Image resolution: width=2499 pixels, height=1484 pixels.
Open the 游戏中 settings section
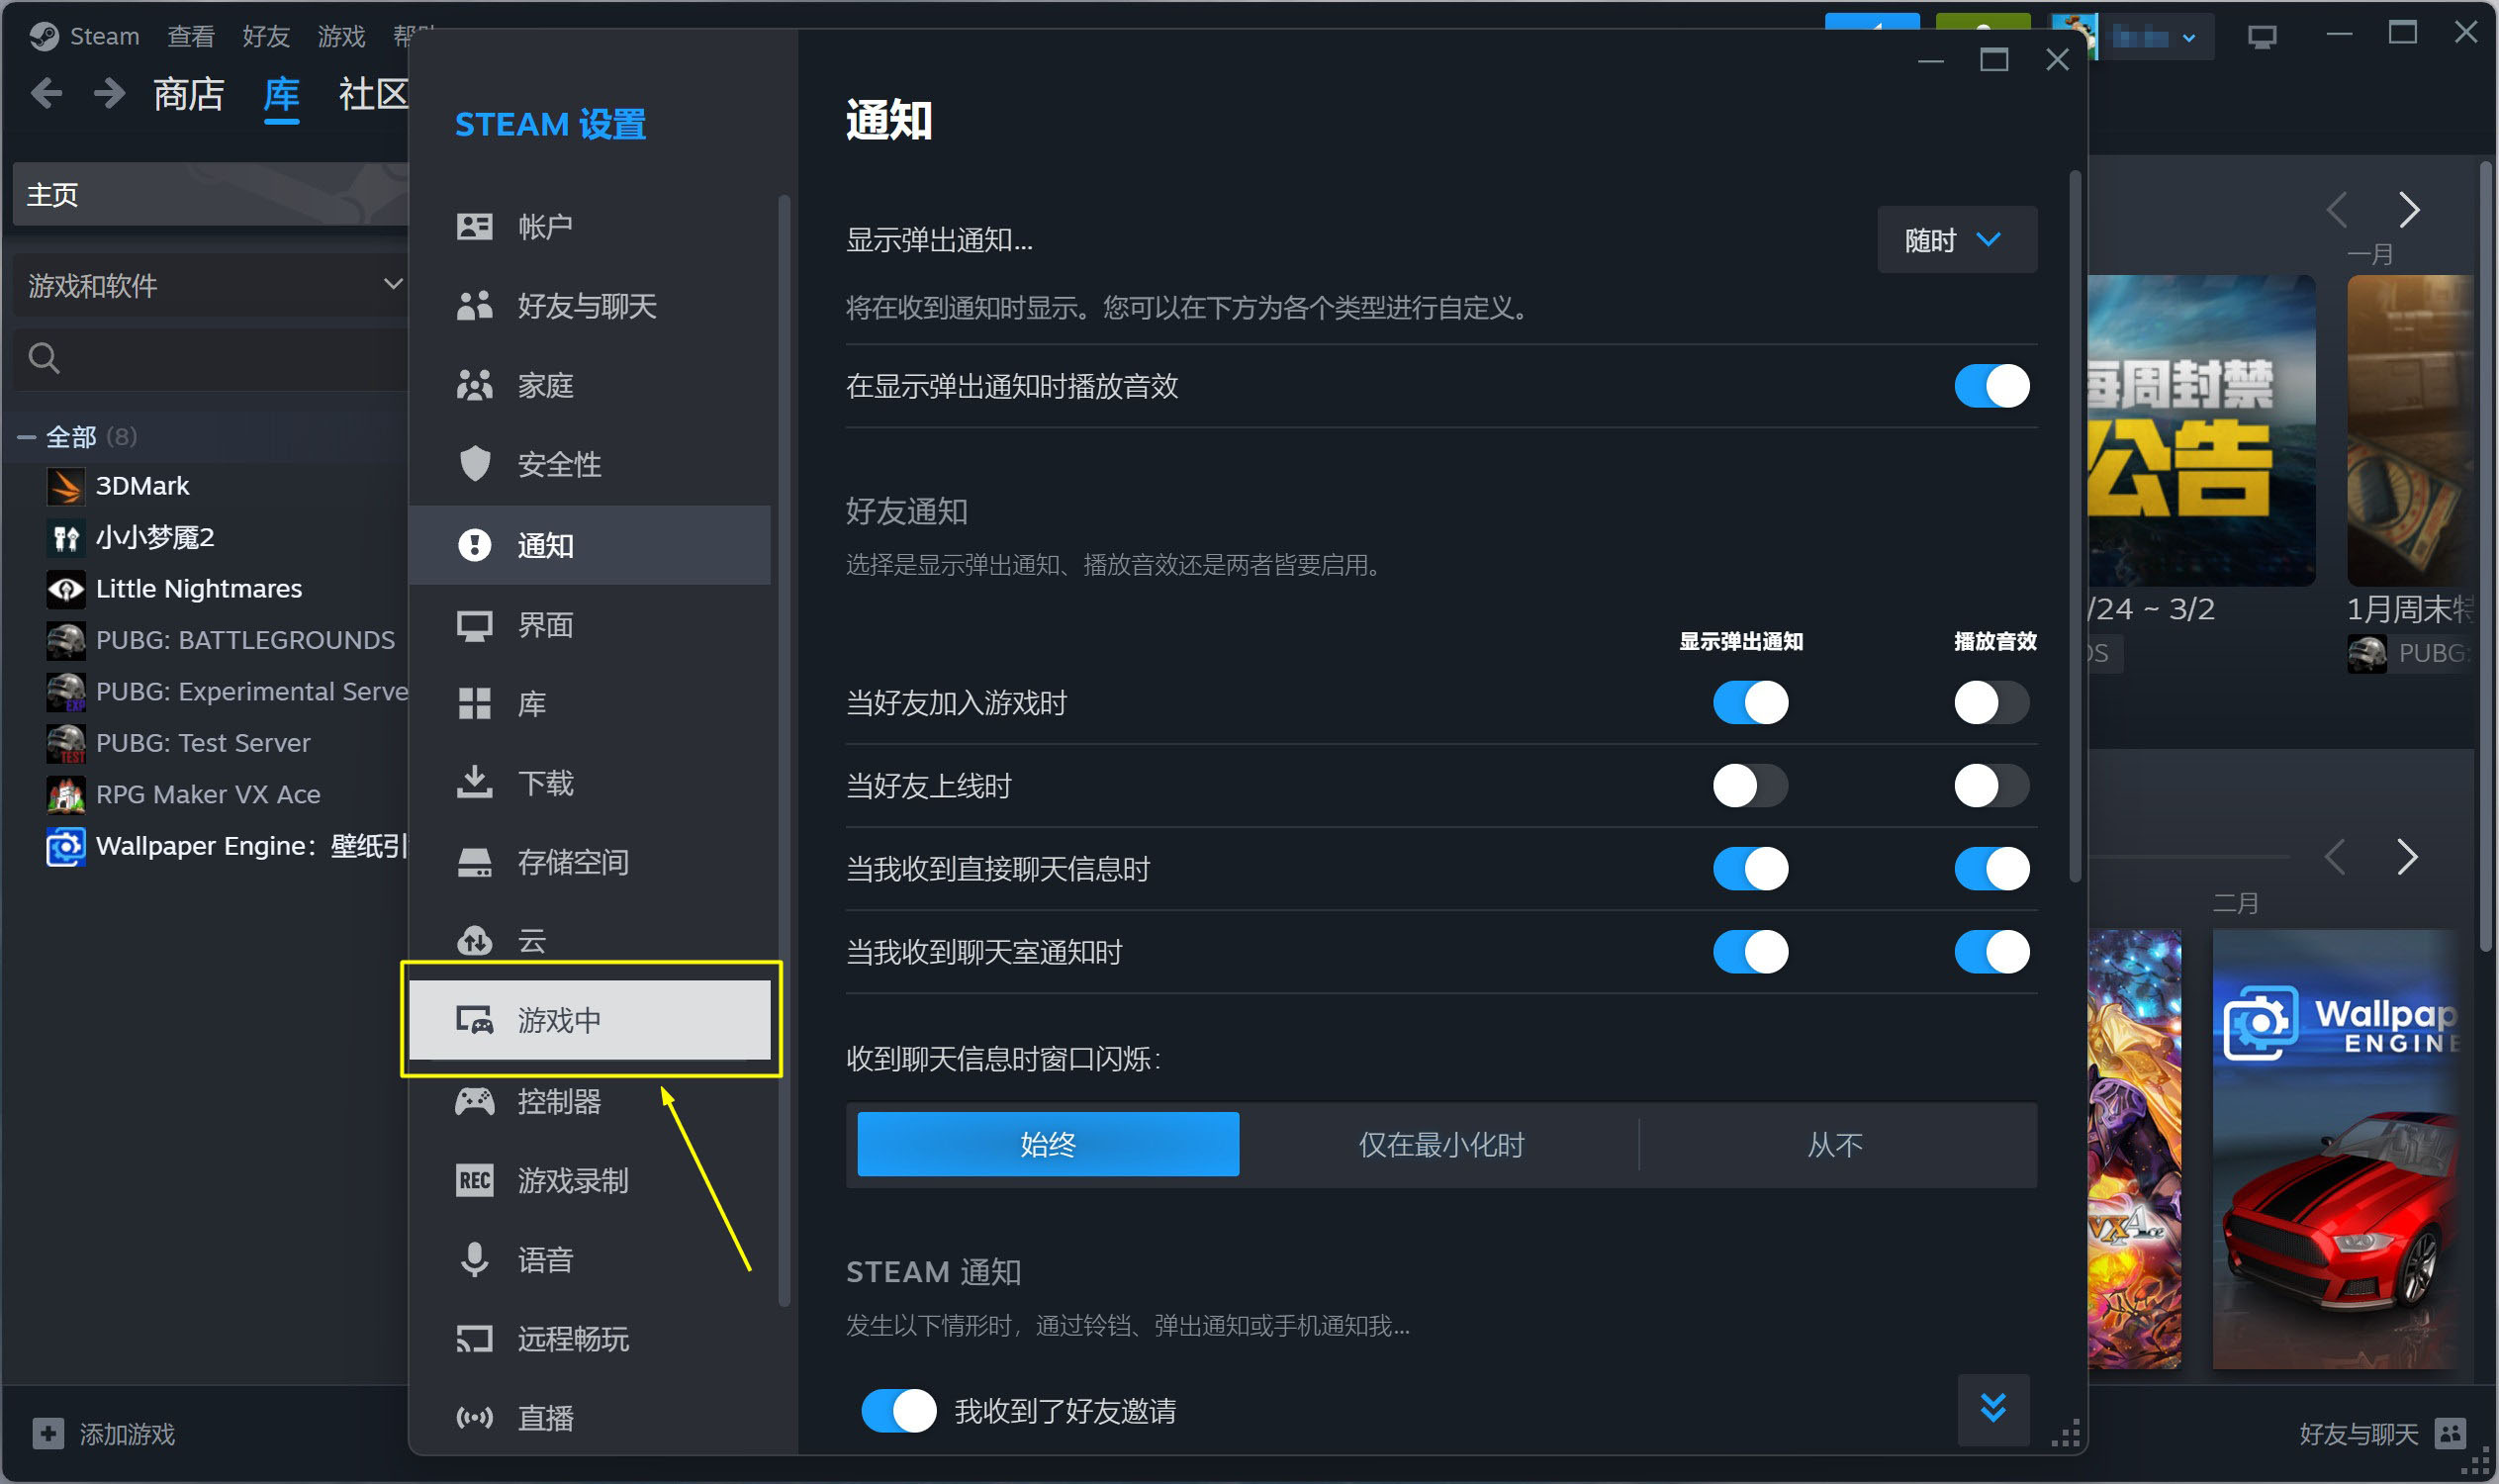pyautogui.click(x=590, y=1020)
